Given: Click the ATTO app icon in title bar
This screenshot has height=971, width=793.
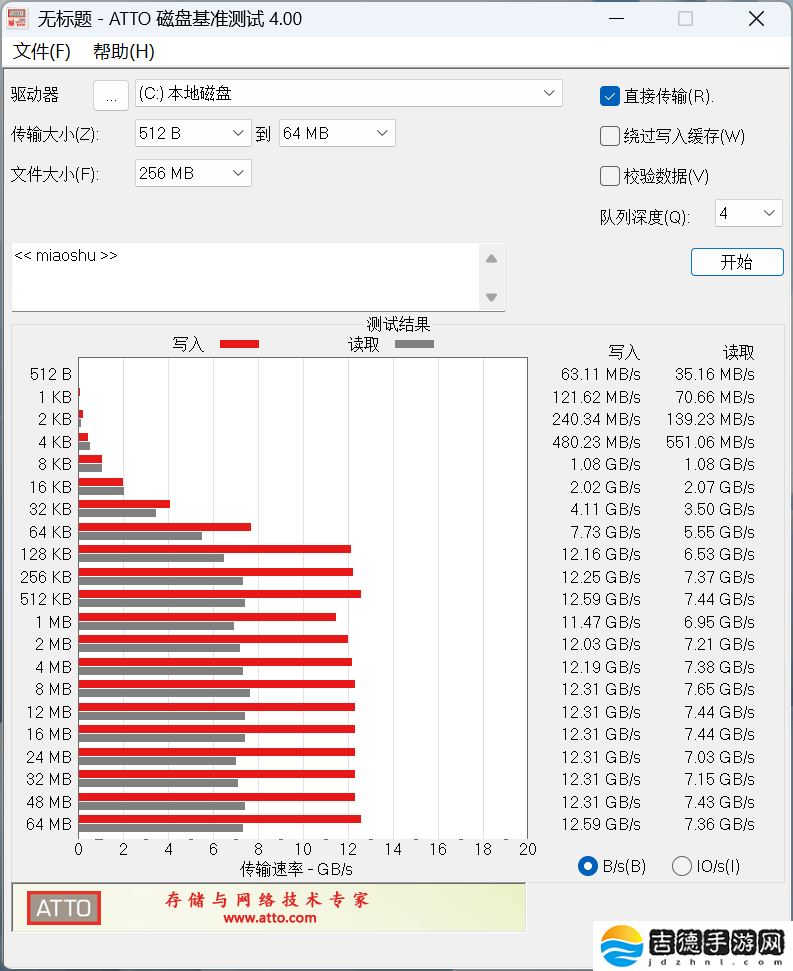Looking at the screenshot, I should 17,18.
